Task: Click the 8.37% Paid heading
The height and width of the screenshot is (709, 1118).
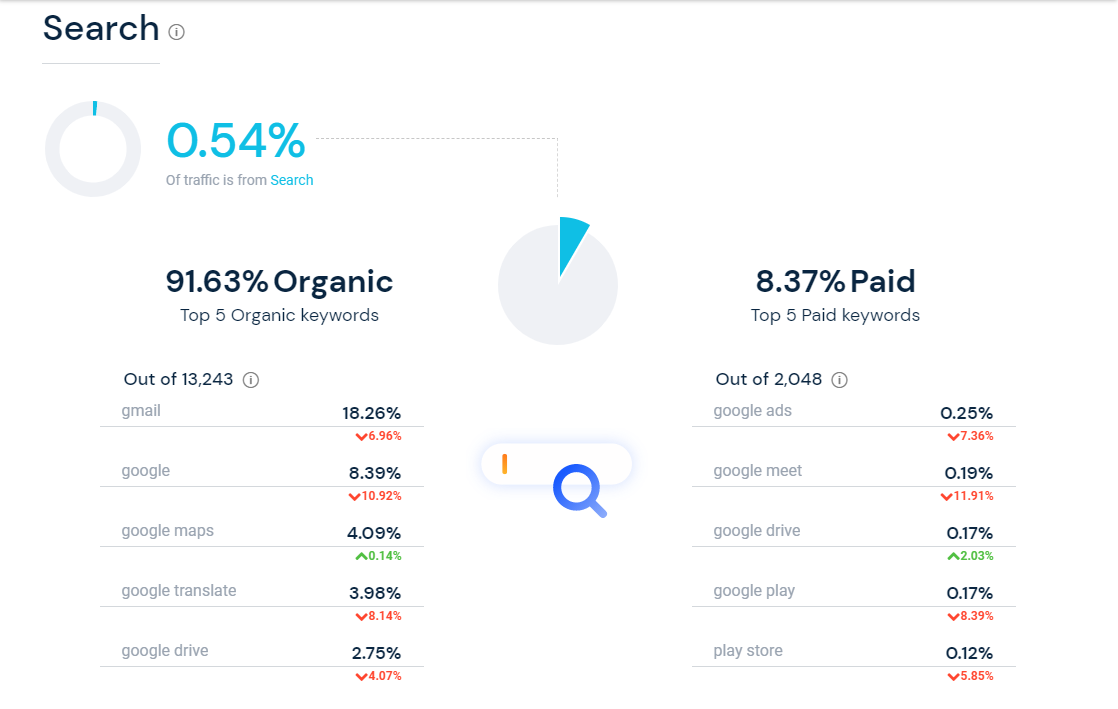Action: [835, 282]
